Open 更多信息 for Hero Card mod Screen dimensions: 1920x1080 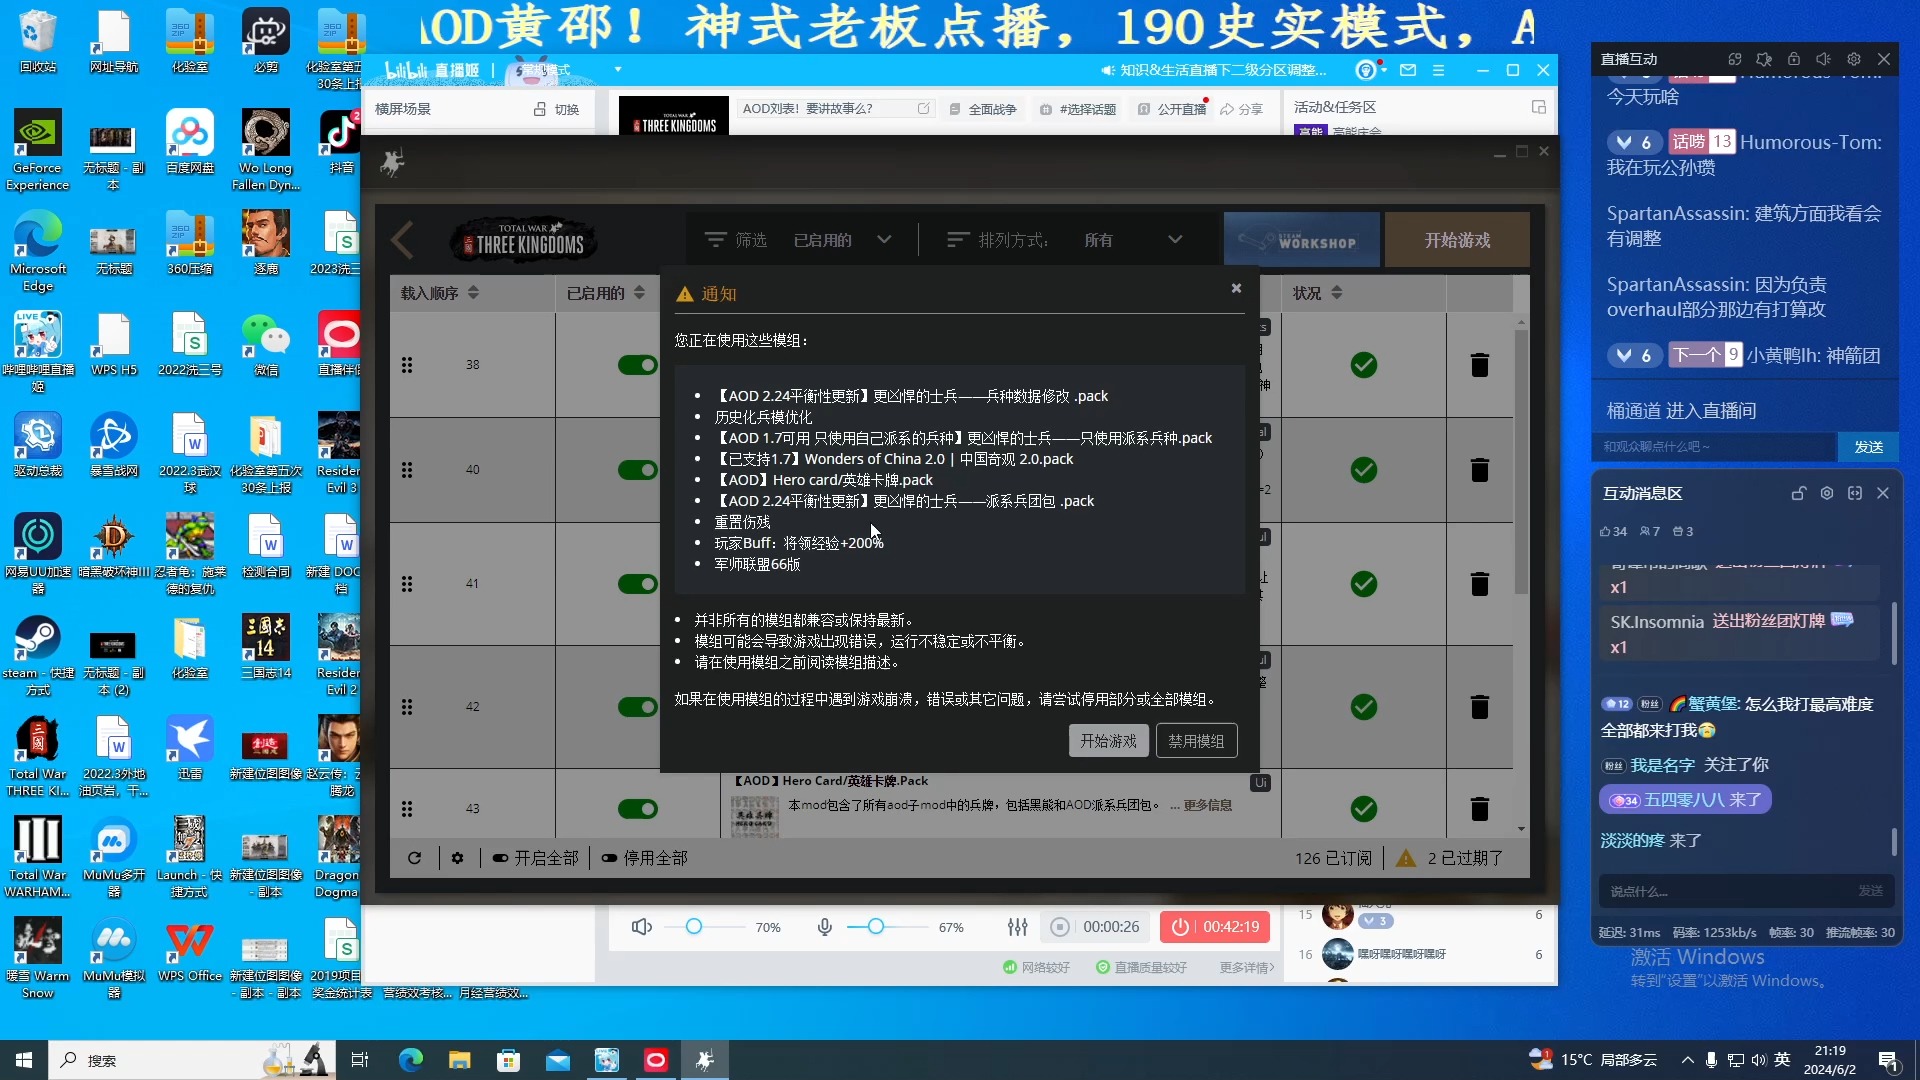click(1207, 805)
